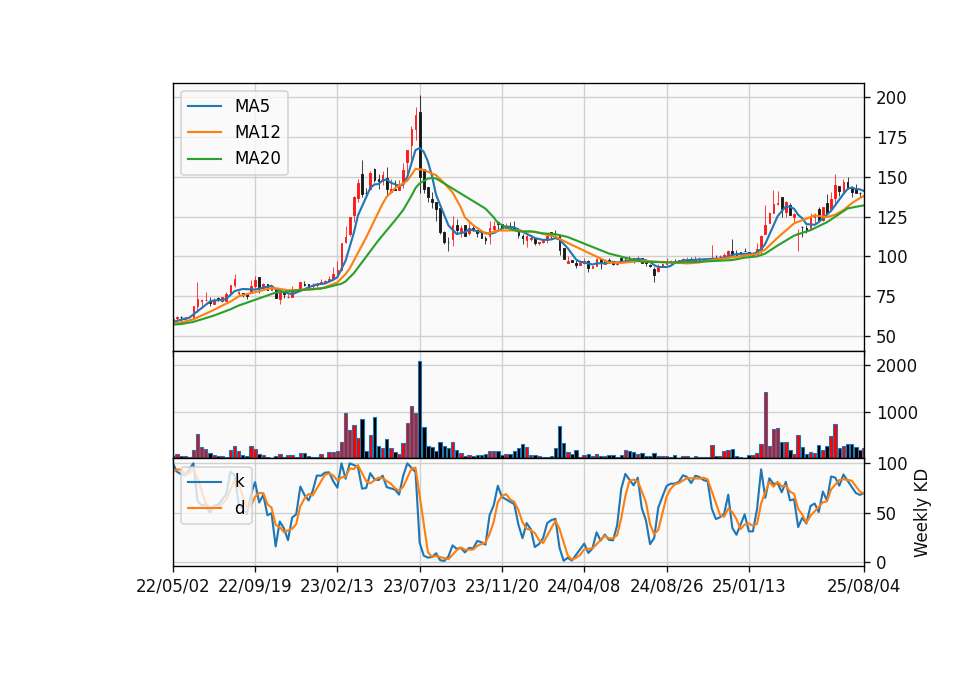Click the 1000 volume axis label

pos(897,413)
